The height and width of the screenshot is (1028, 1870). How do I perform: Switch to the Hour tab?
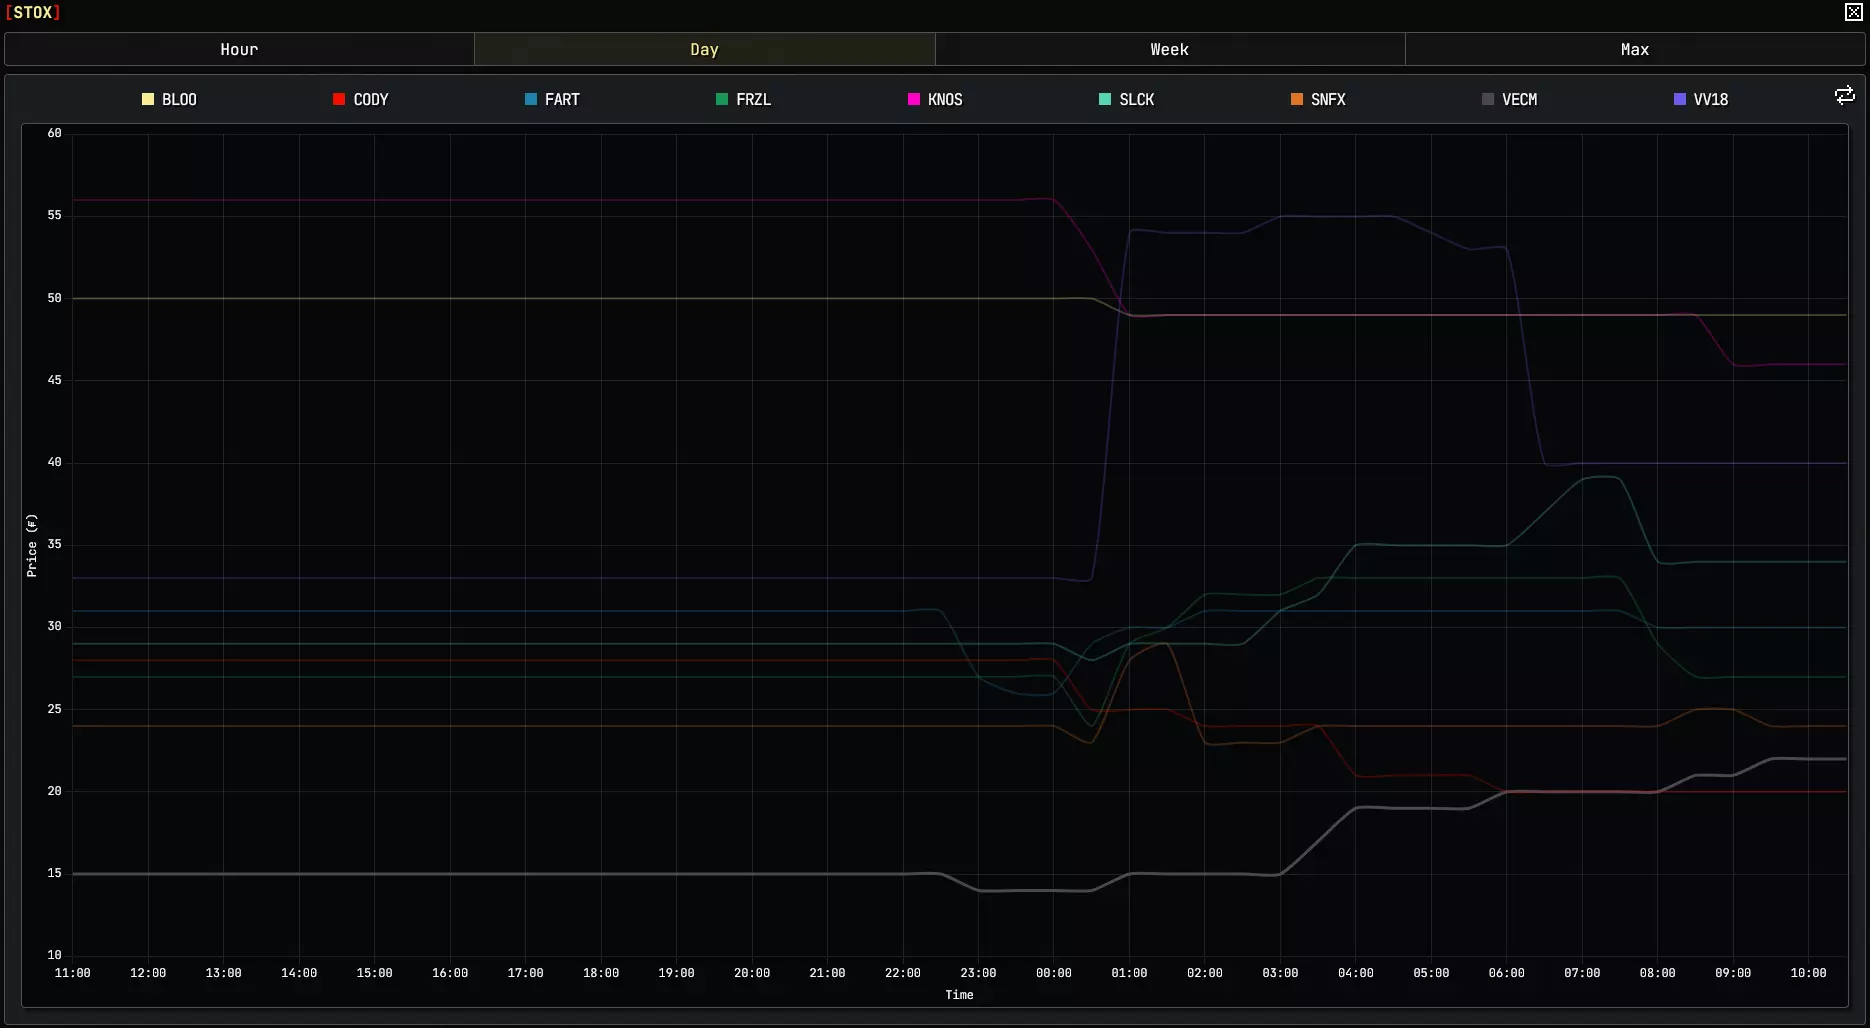pos(239,49)
